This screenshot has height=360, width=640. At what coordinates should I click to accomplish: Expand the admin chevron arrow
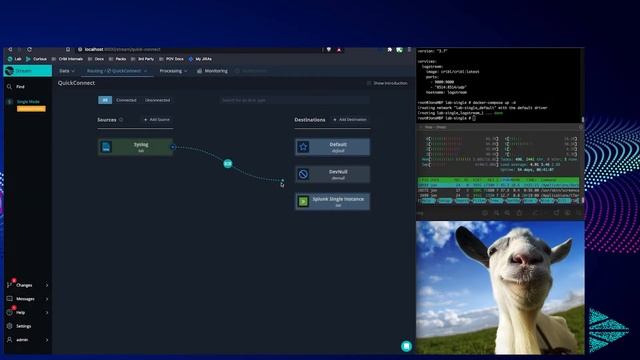(x=47, y=340)
